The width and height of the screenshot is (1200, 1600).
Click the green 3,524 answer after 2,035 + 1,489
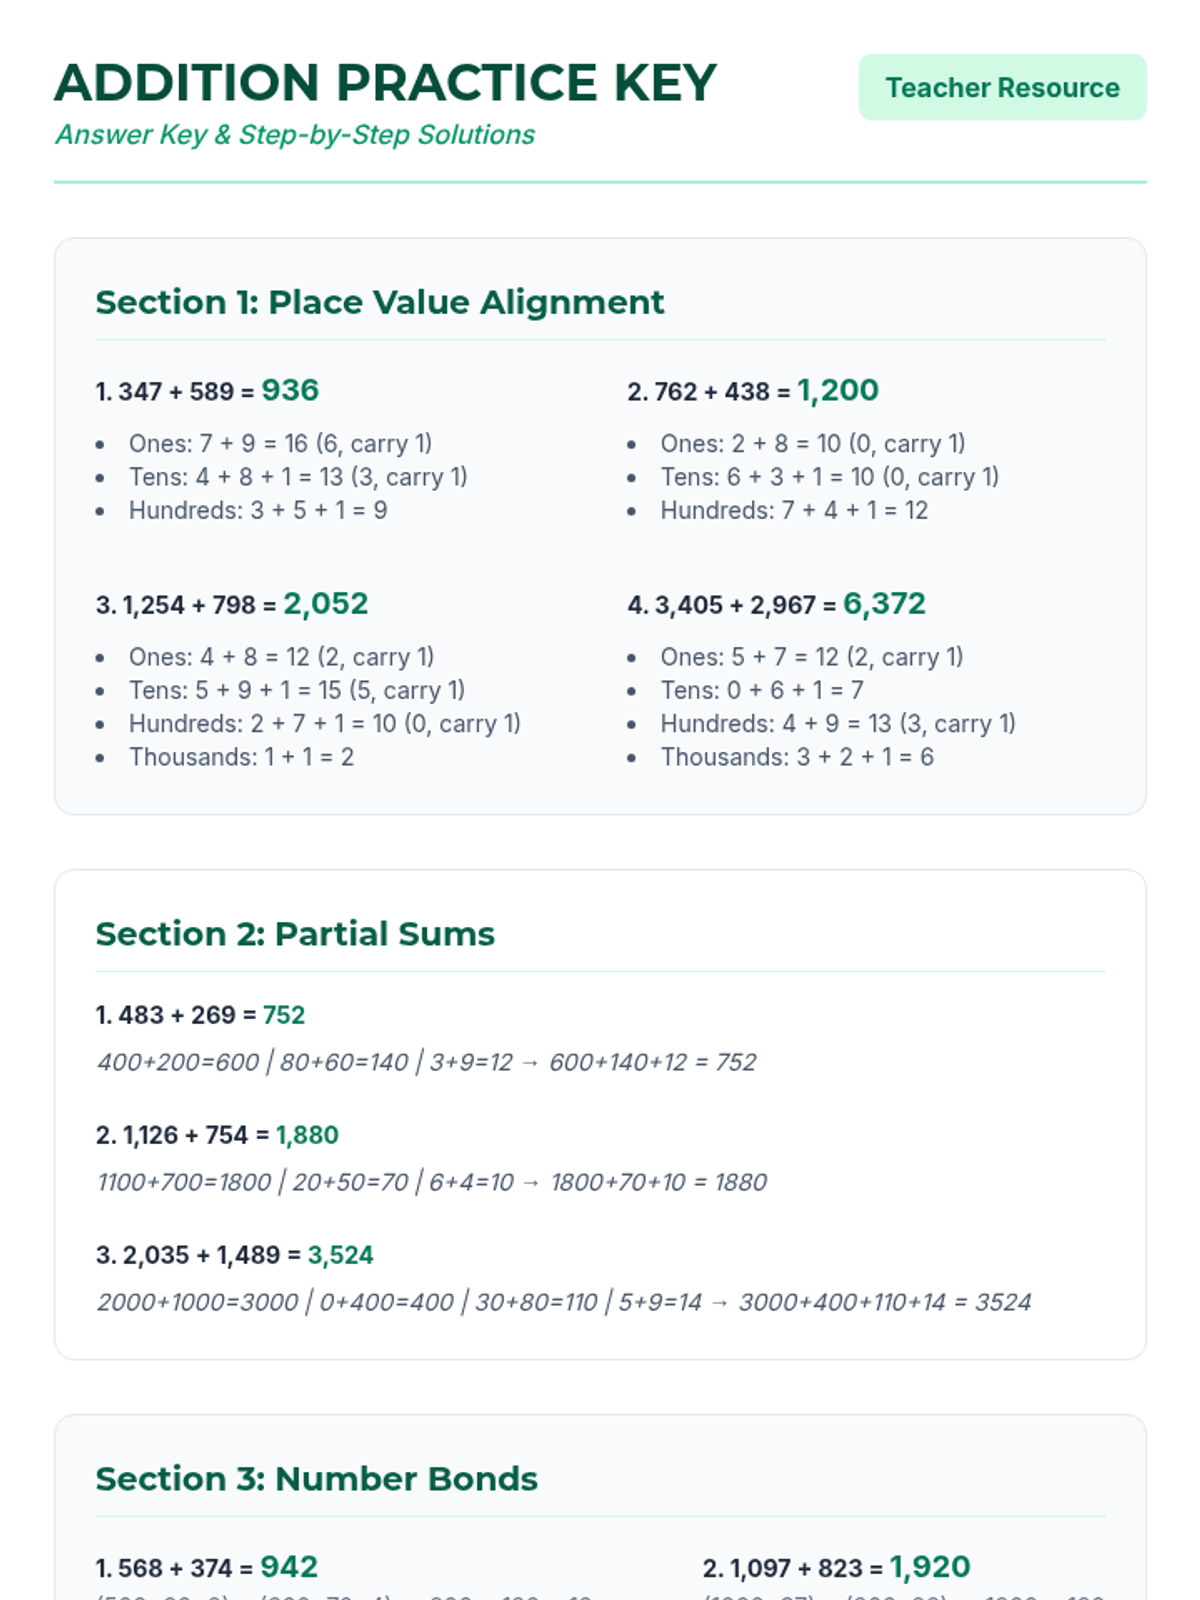(340, 1255)
